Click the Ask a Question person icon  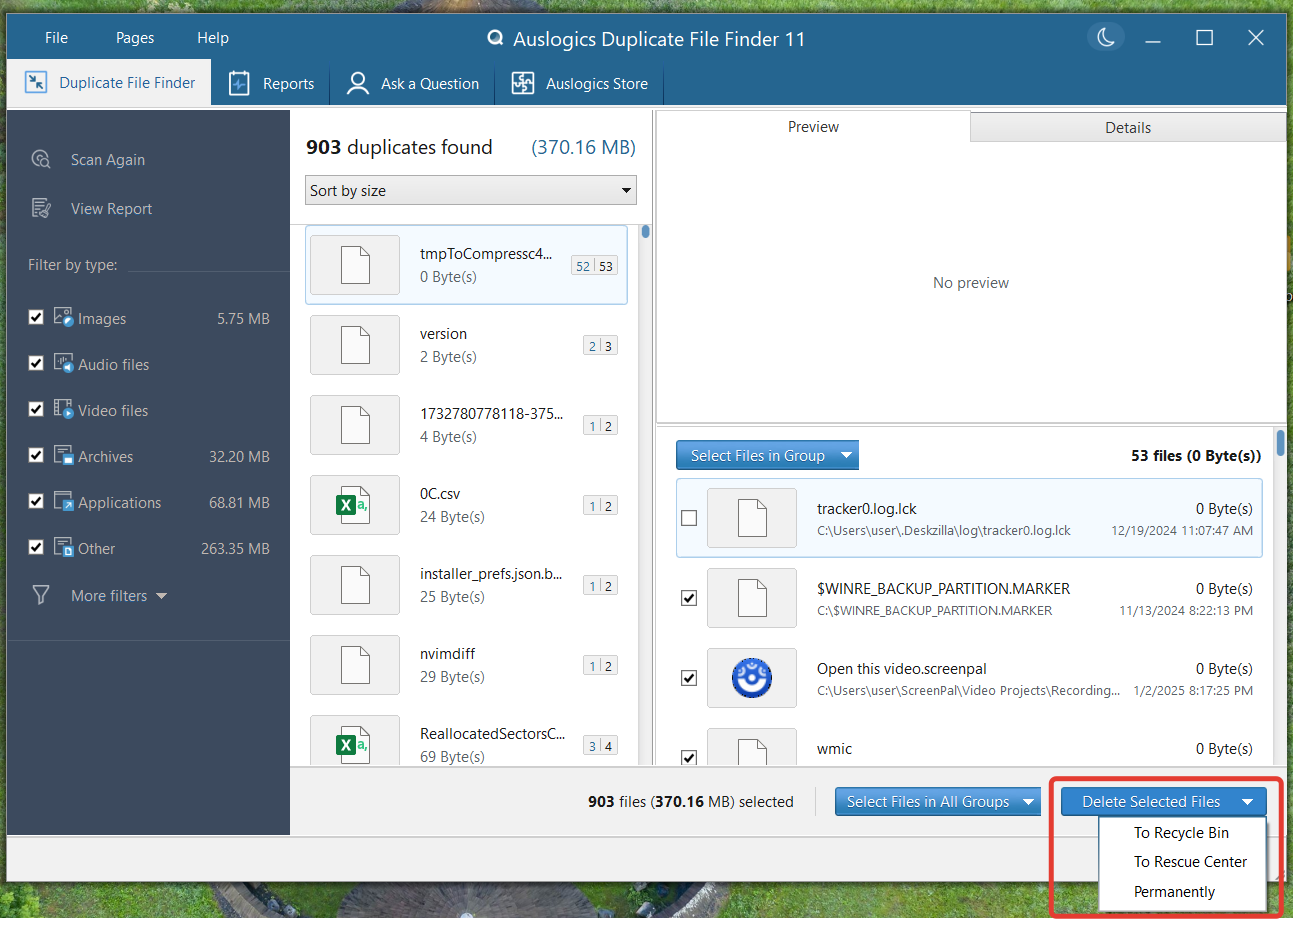[x=357, y=83]
